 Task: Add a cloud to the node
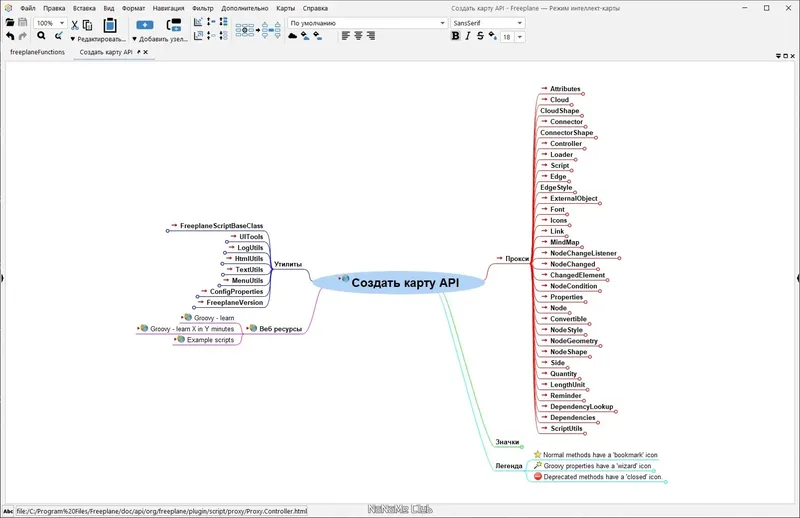292,36
